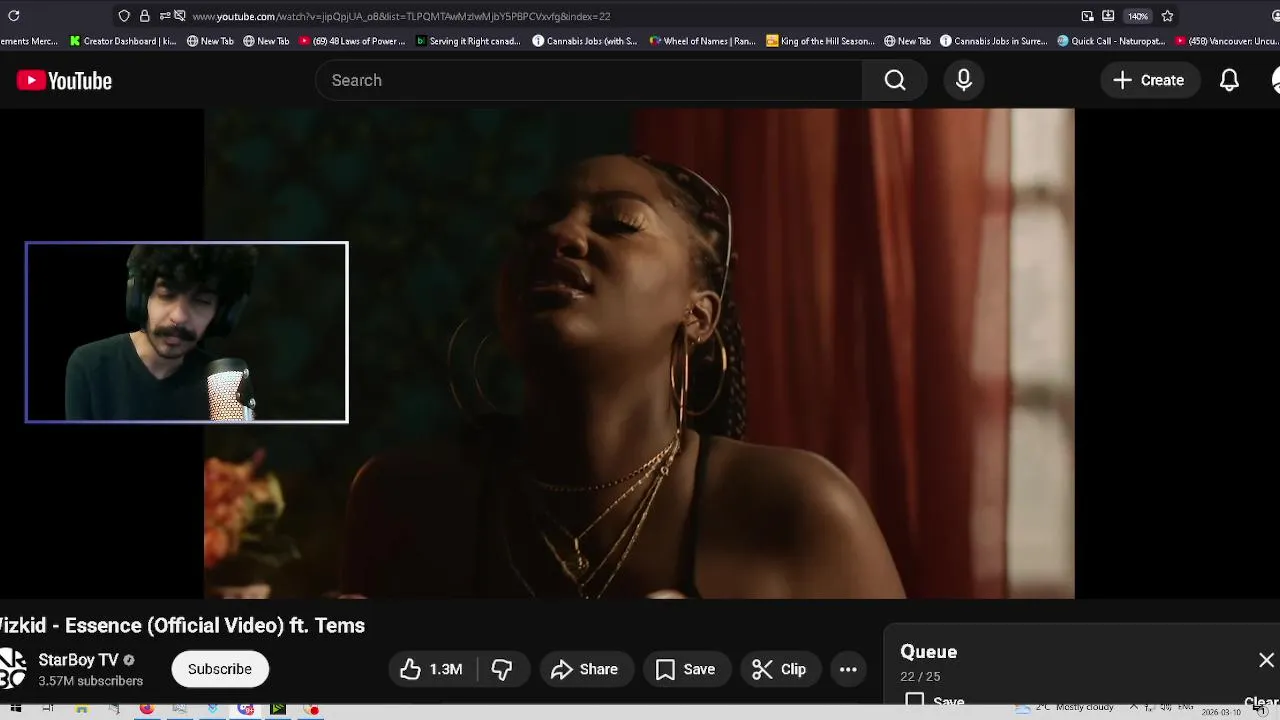Open the King of the Hill Season bookmark
The width and height of the screenshot is (1280, 720).
pos(820,41)
